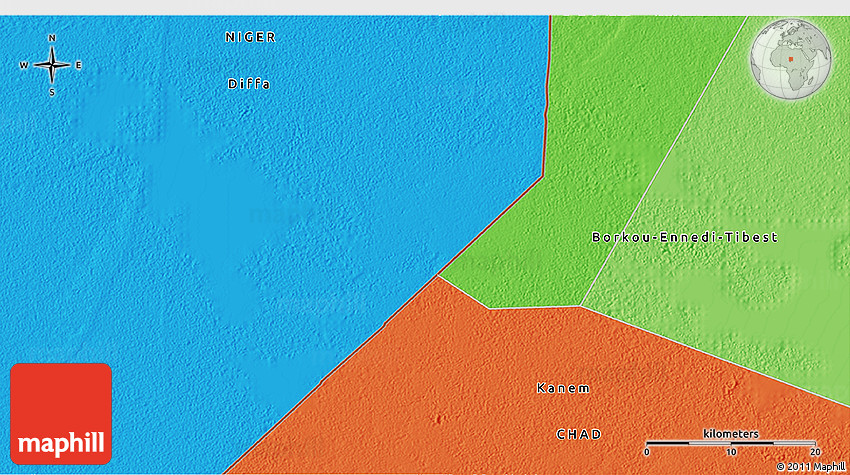This screenshot has height=475, width=850.
Task: Click the compass rose icon
Action: [x=52, y=65]
